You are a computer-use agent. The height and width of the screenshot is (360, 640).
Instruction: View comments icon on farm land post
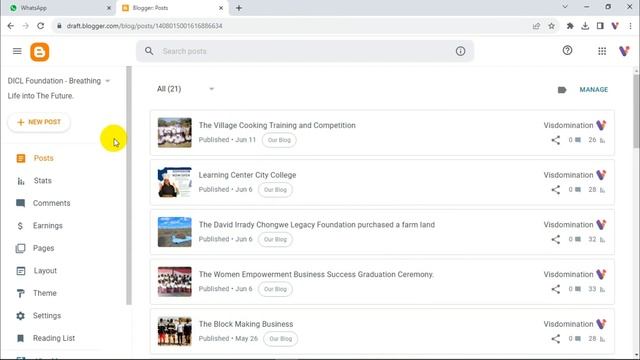[578, 240]
